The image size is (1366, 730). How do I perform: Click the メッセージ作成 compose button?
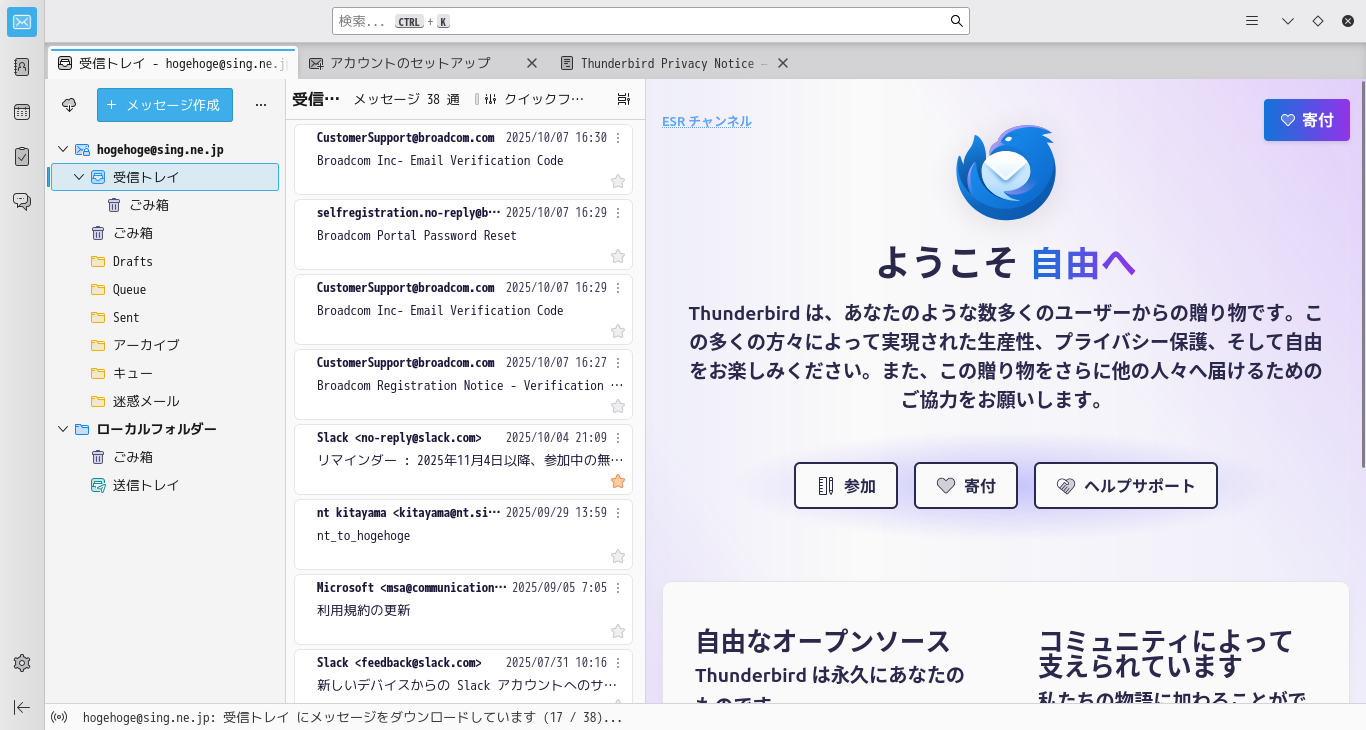point(165,105)
